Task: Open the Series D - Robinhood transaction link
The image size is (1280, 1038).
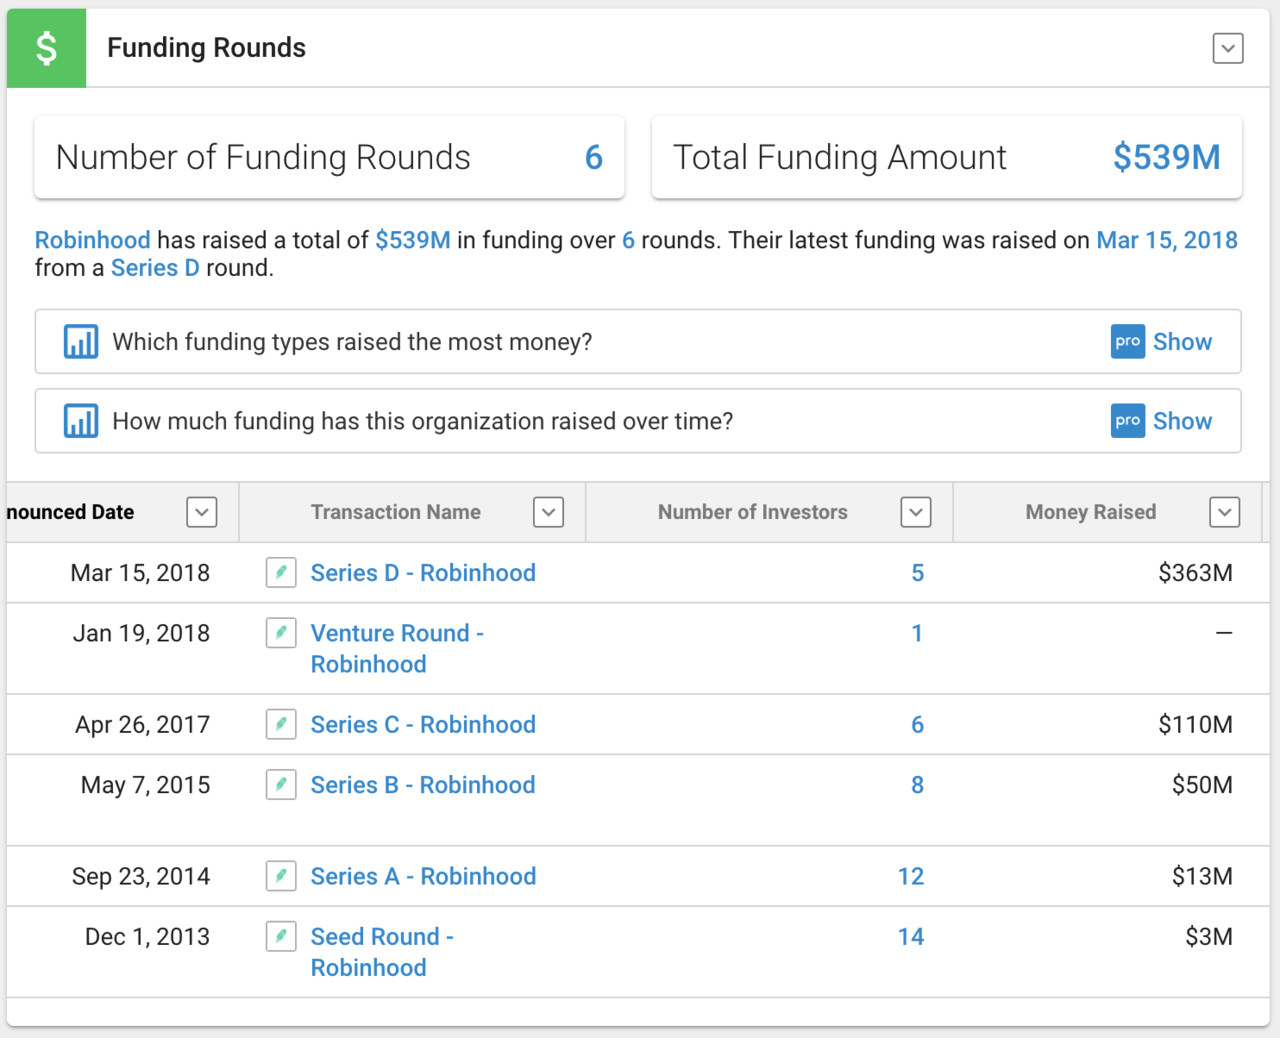Action: [423, 573]
